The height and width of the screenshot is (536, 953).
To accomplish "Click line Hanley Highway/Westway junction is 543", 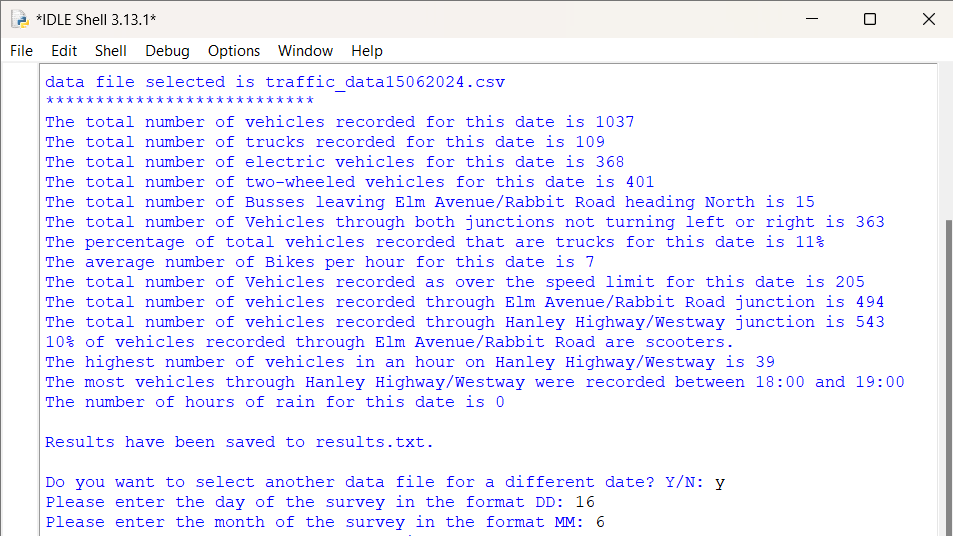I will pos(465,322).
